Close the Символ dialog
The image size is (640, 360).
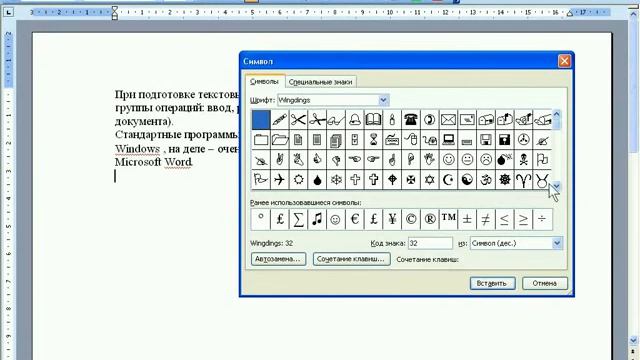[x=564, y=61]
